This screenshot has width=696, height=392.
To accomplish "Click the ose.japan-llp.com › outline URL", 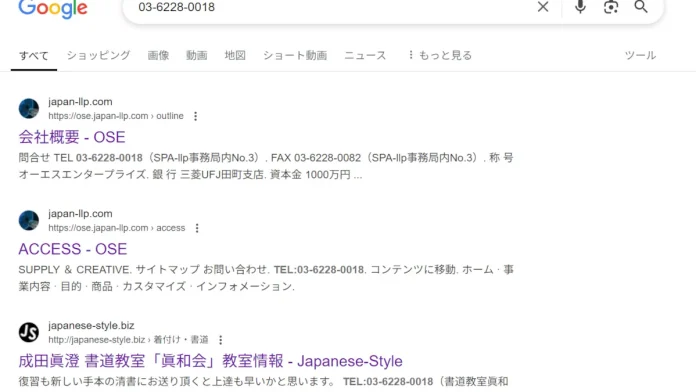I will point(116,116).
